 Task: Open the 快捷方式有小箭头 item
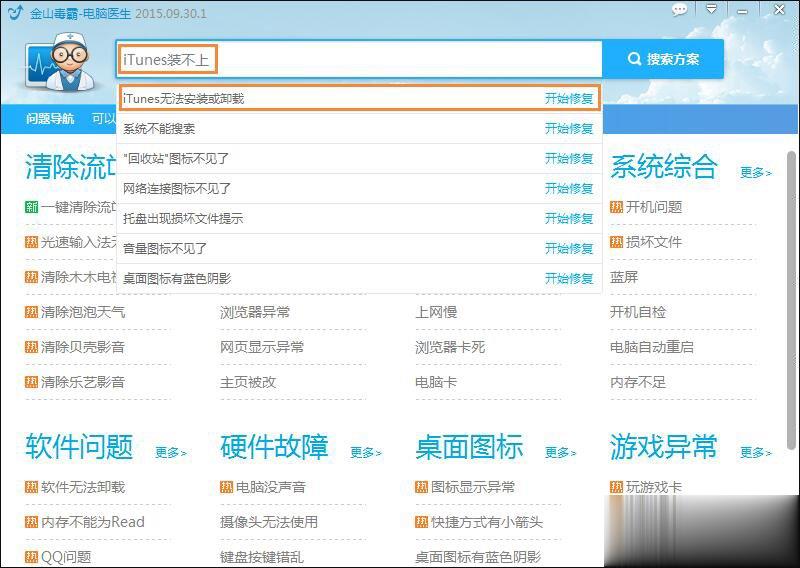487,522
